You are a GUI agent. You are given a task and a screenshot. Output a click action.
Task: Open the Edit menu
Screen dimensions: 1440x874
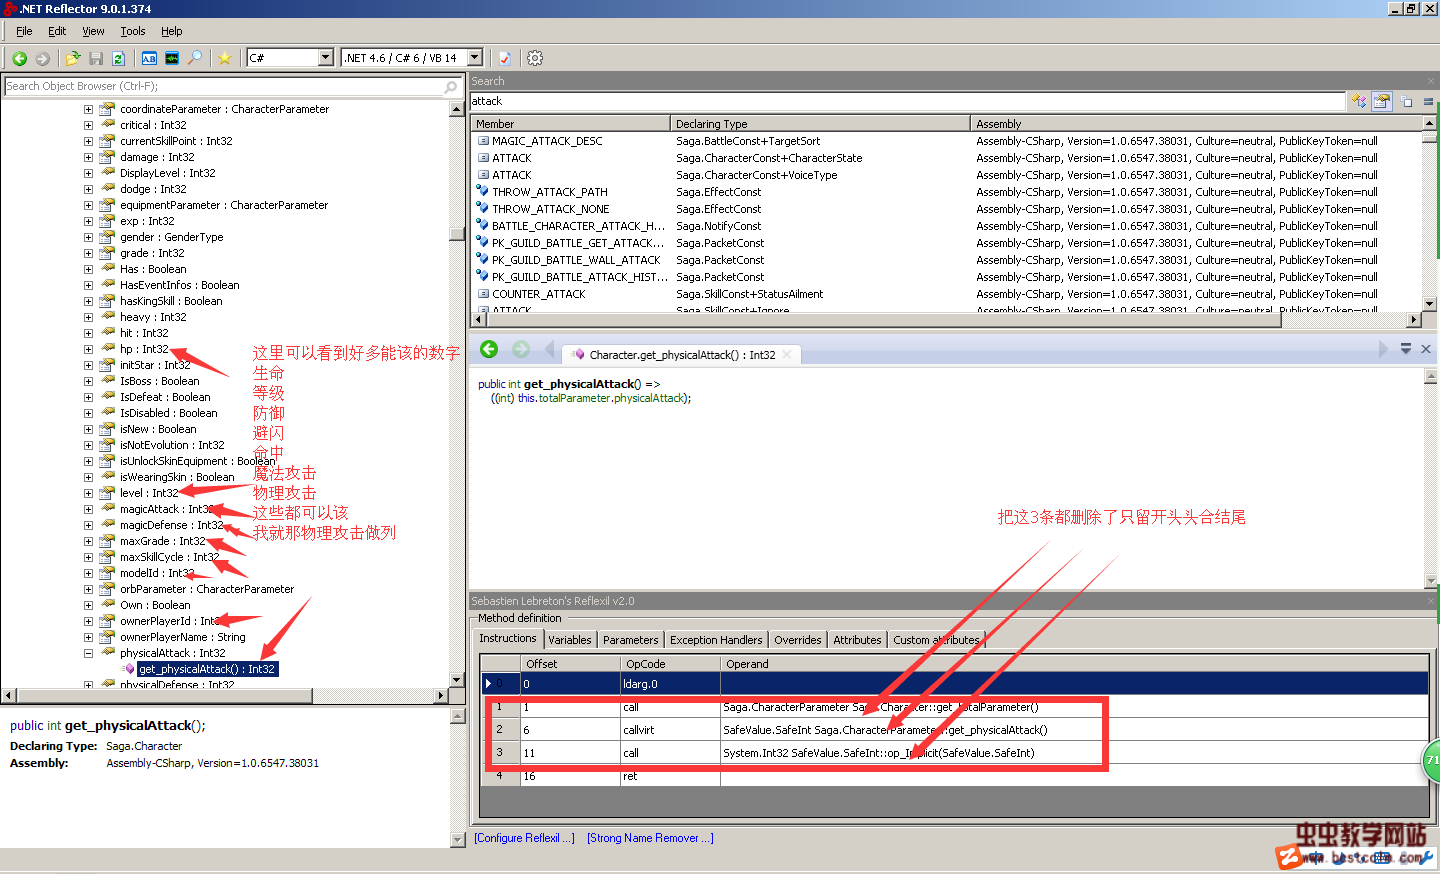point(57,31)
